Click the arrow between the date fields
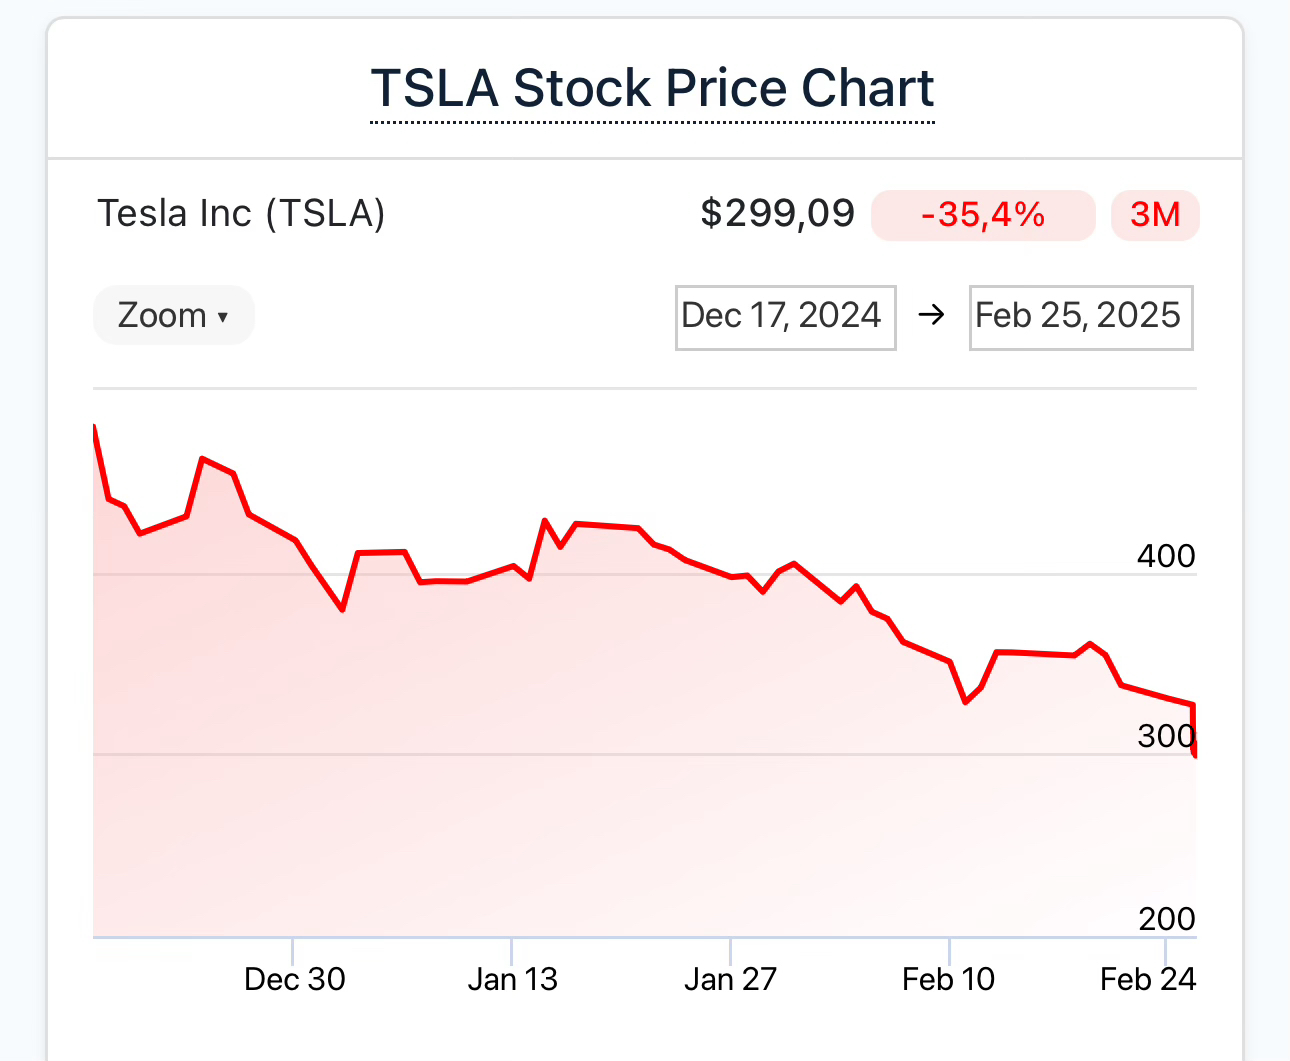 pos(932,316)
